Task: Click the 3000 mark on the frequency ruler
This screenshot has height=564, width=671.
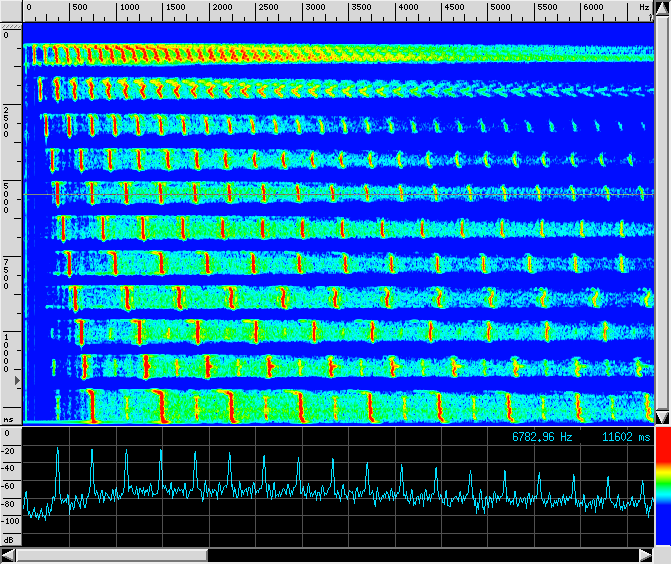Action: (x=314, y=7)
